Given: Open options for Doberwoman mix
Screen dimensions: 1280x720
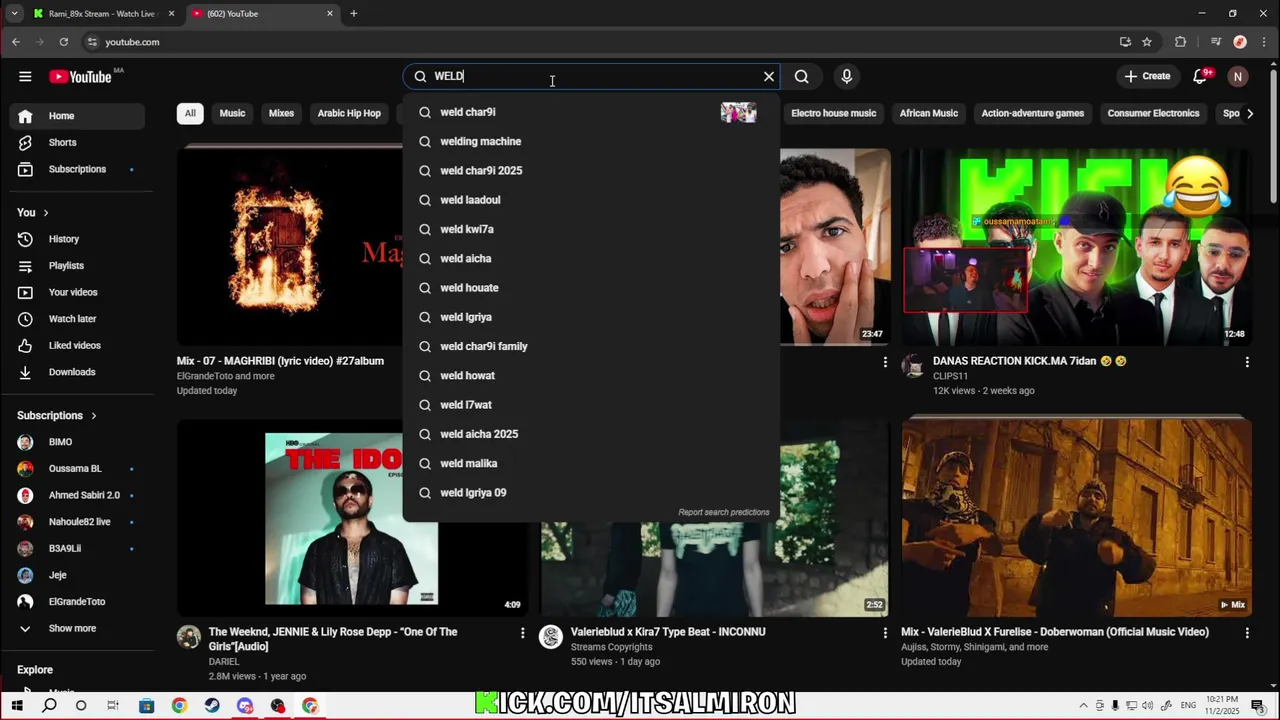Looking at the screenshot, I should click(x=1247, y=633).
